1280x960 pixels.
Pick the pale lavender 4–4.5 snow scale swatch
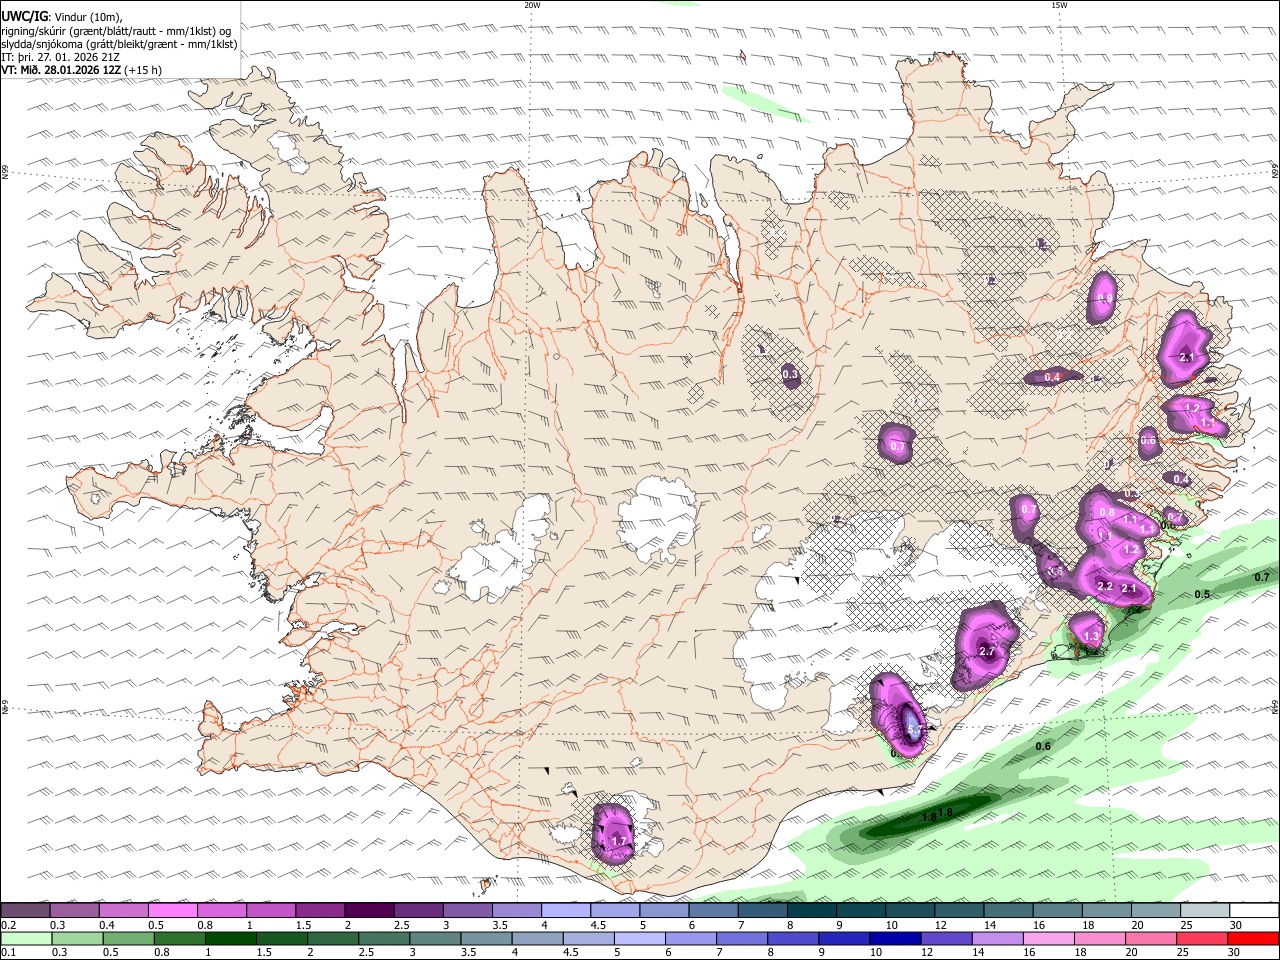(566, 910)
